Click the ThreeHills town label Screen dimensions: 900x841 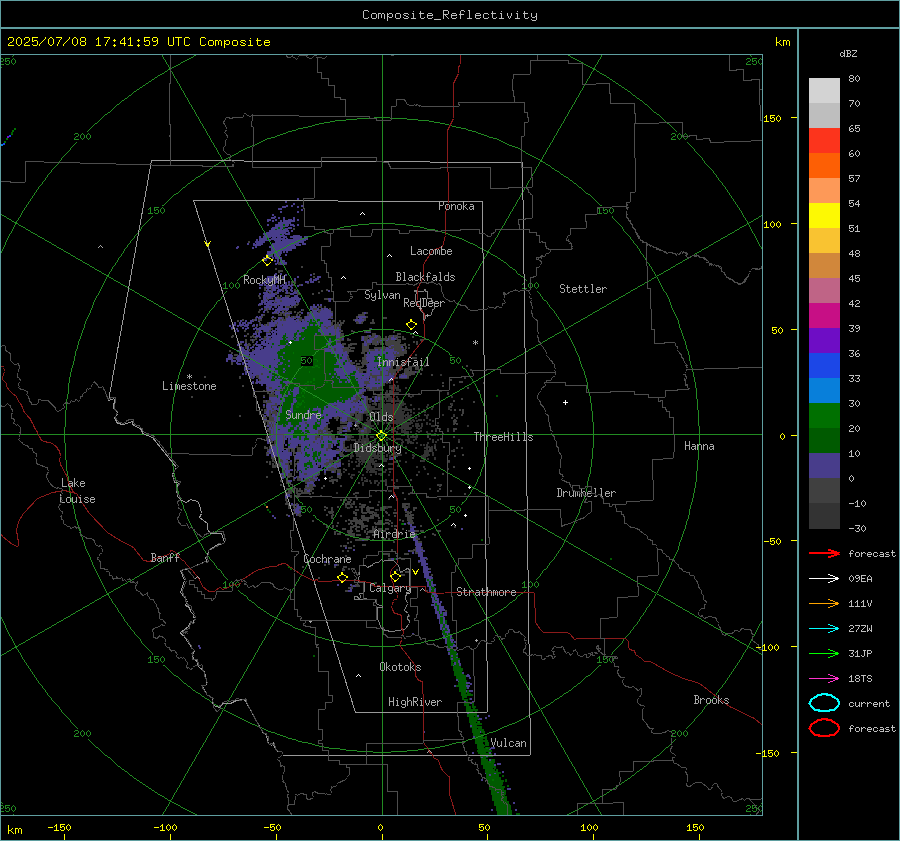(x=503, y=437)
